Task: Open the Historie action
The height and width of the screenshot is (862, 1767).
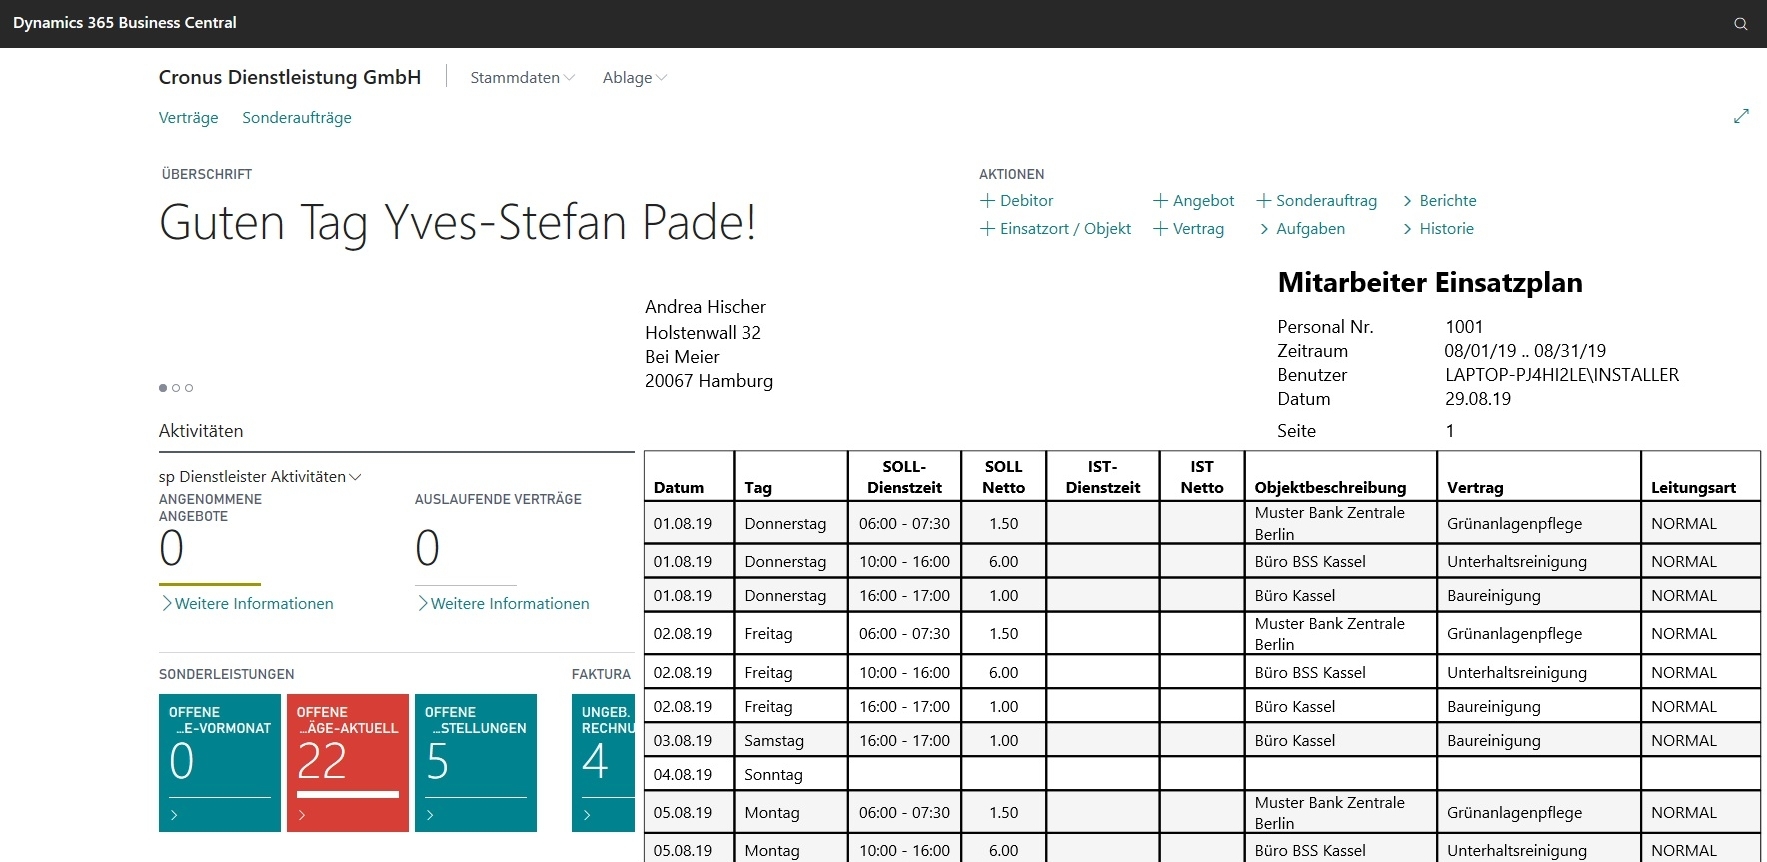Action: click(x=1439, y=229)
